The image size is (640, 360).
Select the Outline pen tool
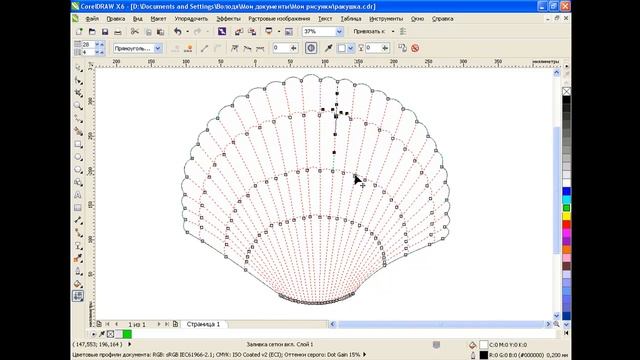click(78, 271)
